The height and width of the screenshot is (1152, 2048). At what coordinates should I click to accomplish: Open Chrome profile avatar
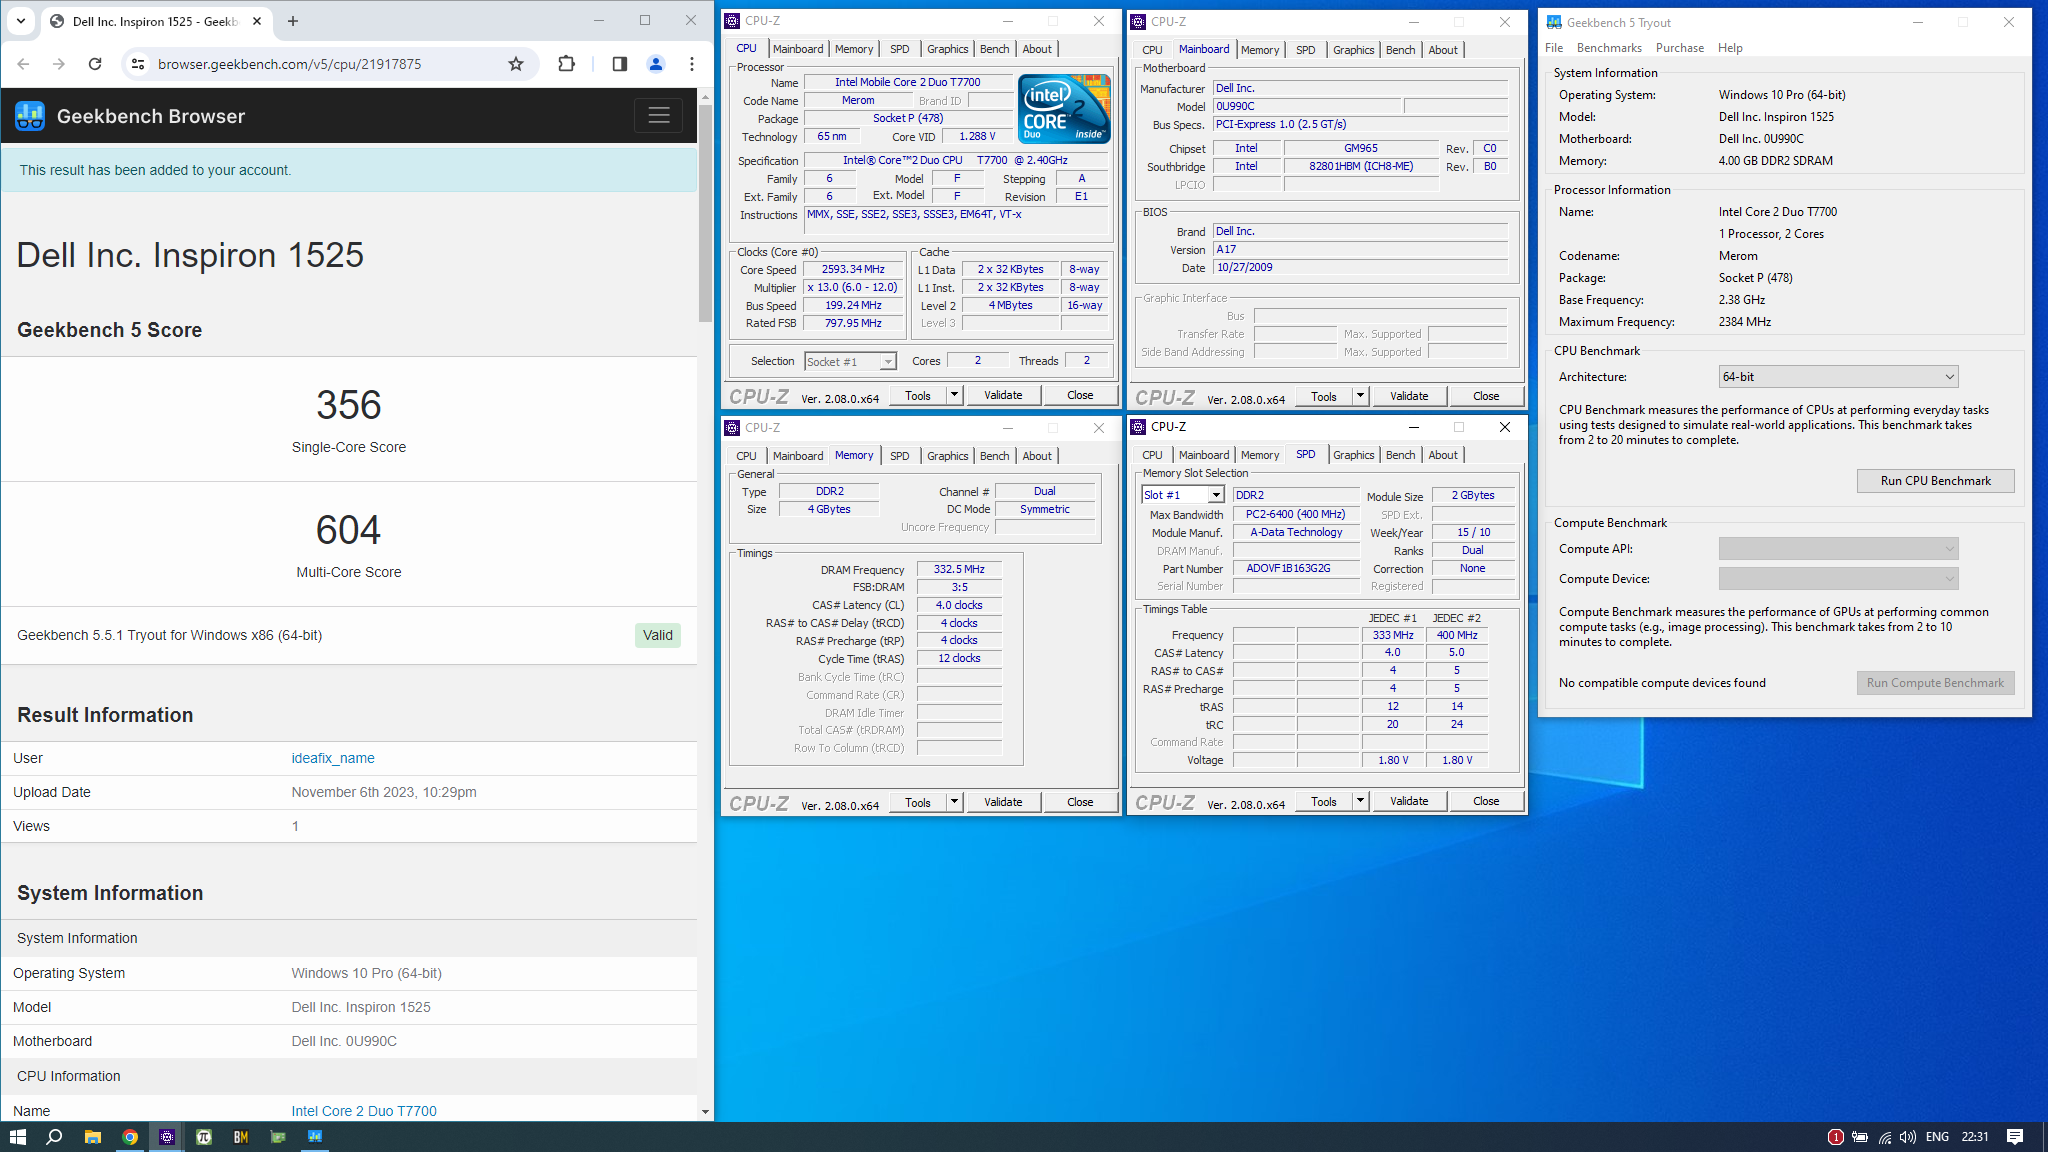[656, 64]
